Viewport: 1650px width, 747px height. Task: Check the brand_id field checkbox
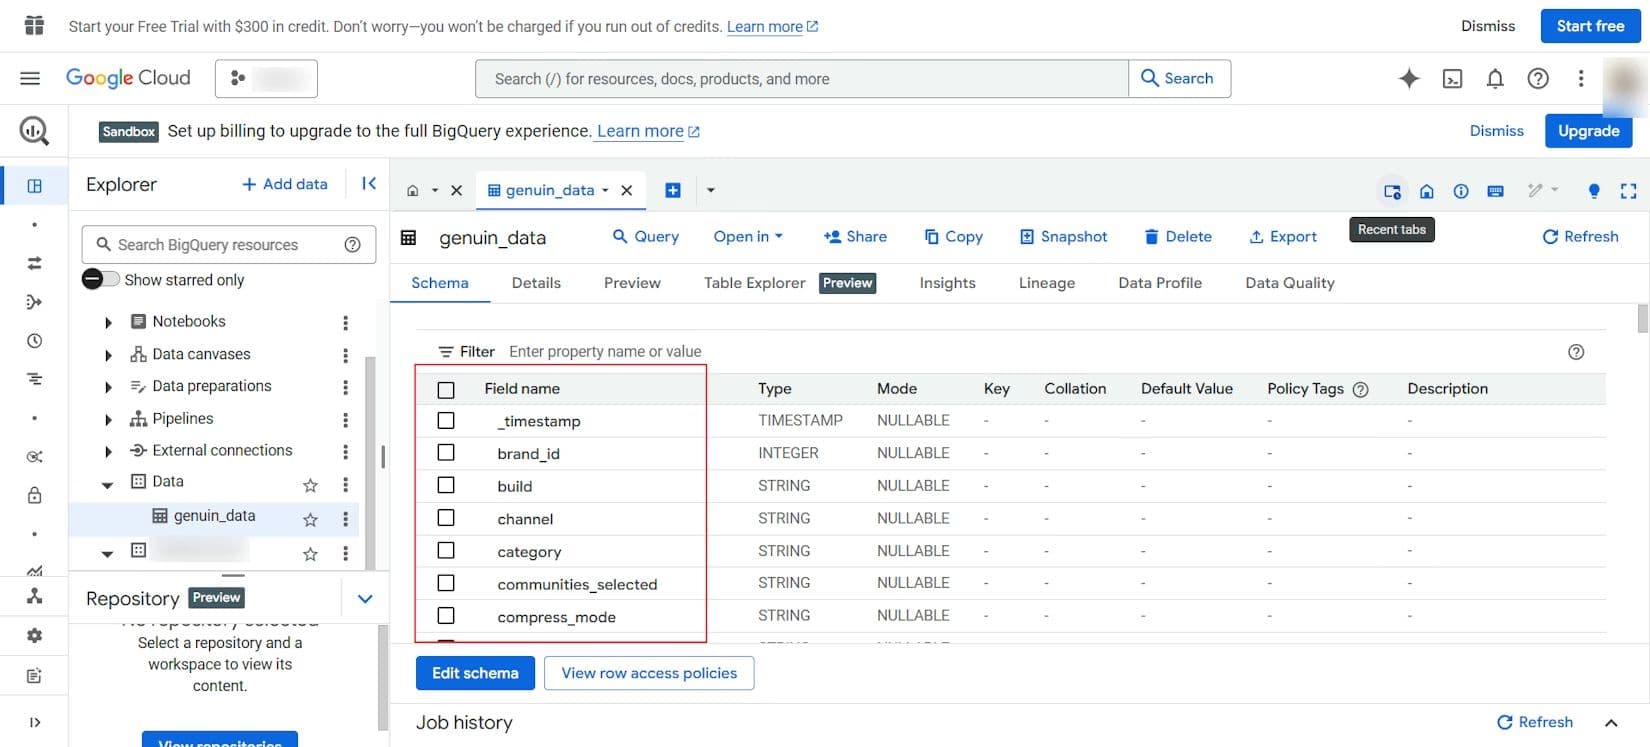(446, 453)
